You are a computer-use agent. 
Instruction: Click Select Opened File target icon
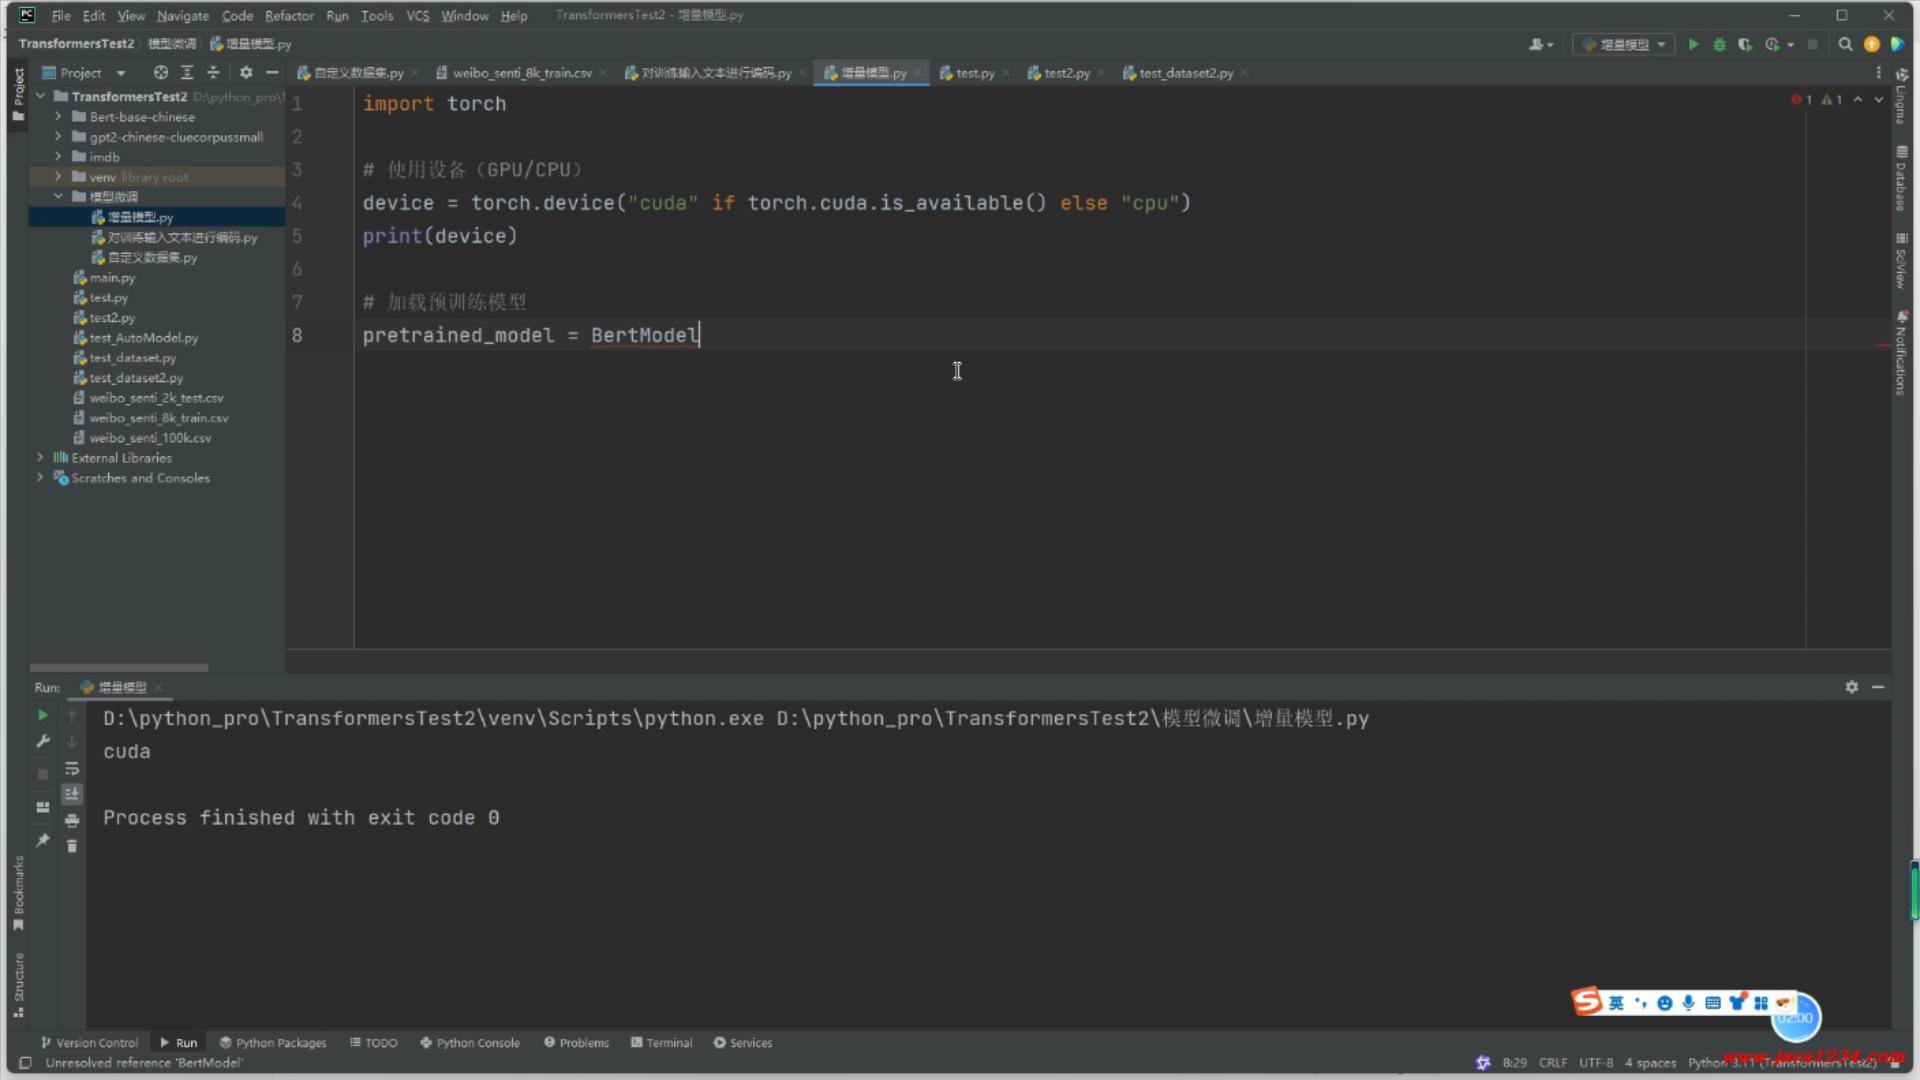tap(160, 73)
